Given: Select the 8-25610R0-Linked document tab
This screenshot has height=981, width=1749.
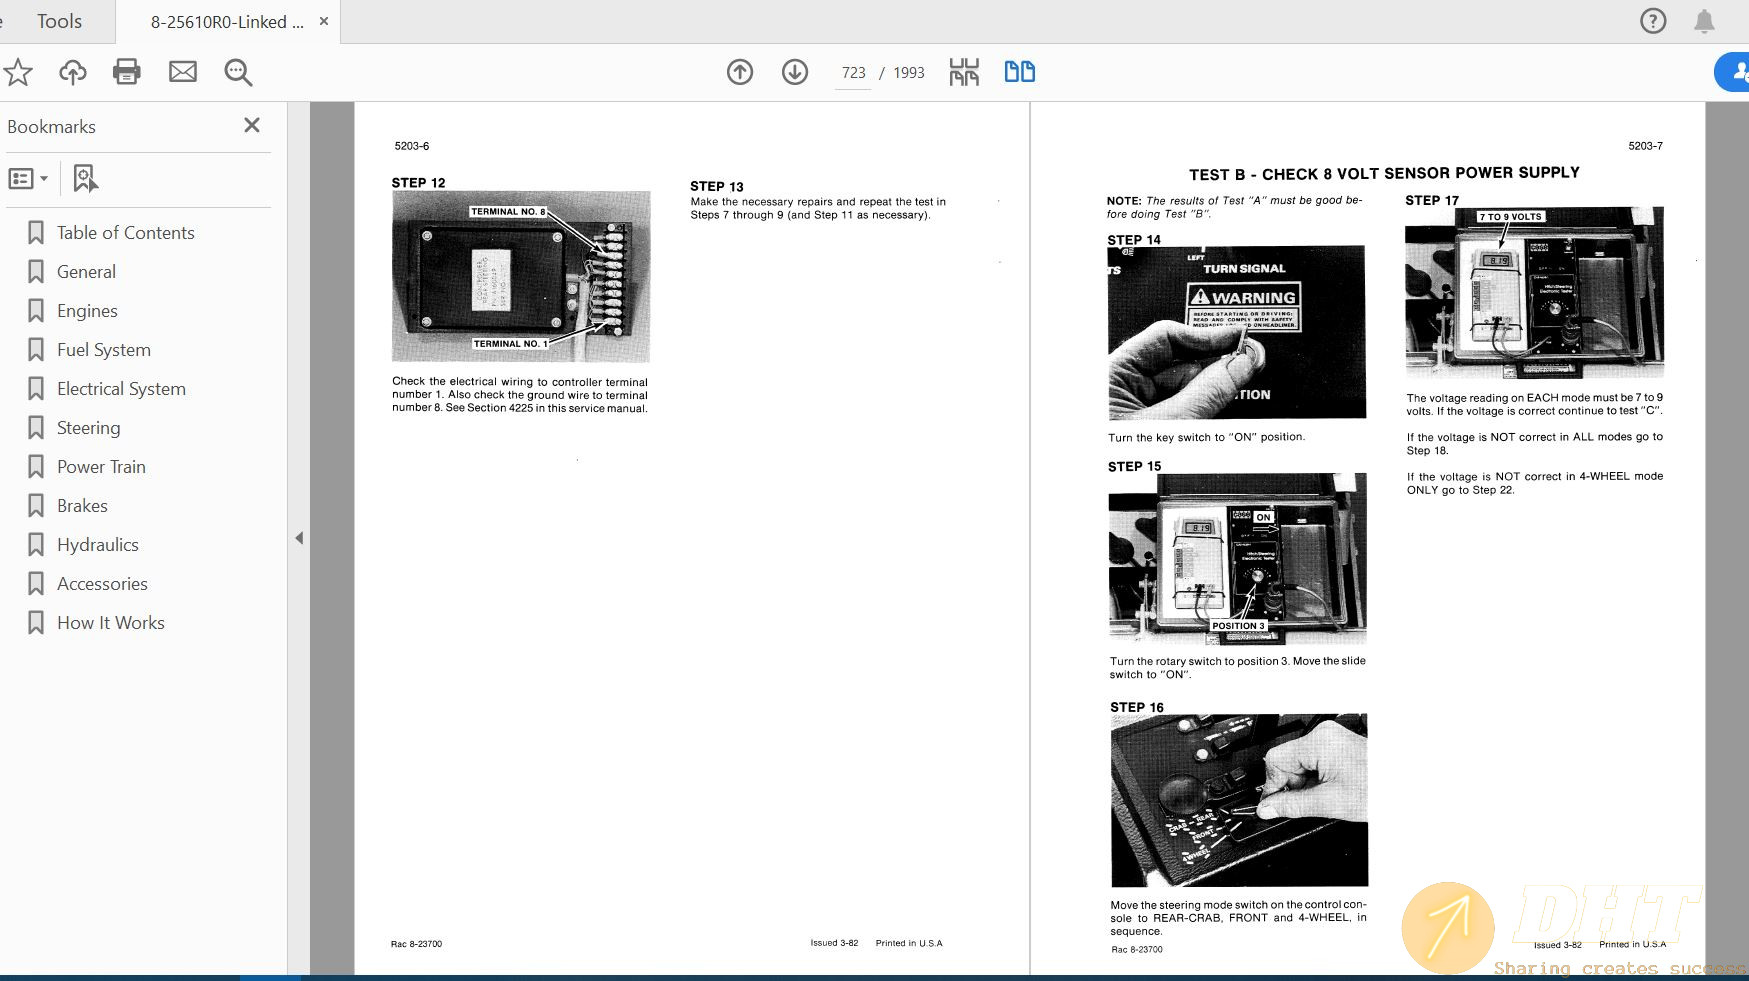Looking at the screenshot, I should (x=227, y=22).
